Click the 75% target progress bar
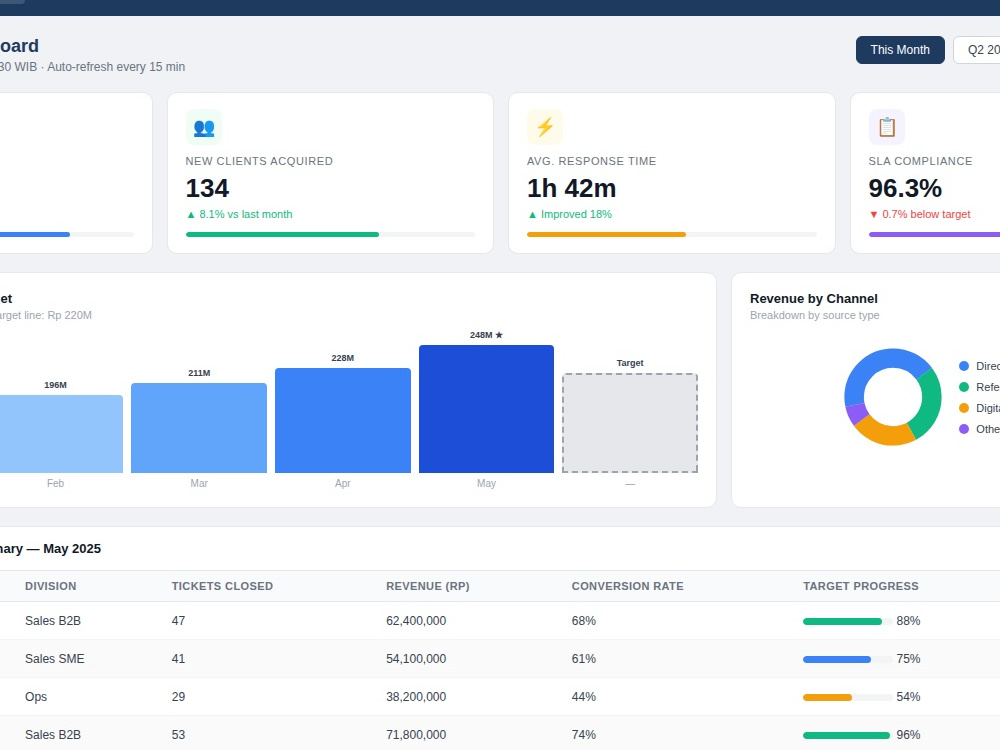This screenshot has height=750, width=1000. [848, 659]
